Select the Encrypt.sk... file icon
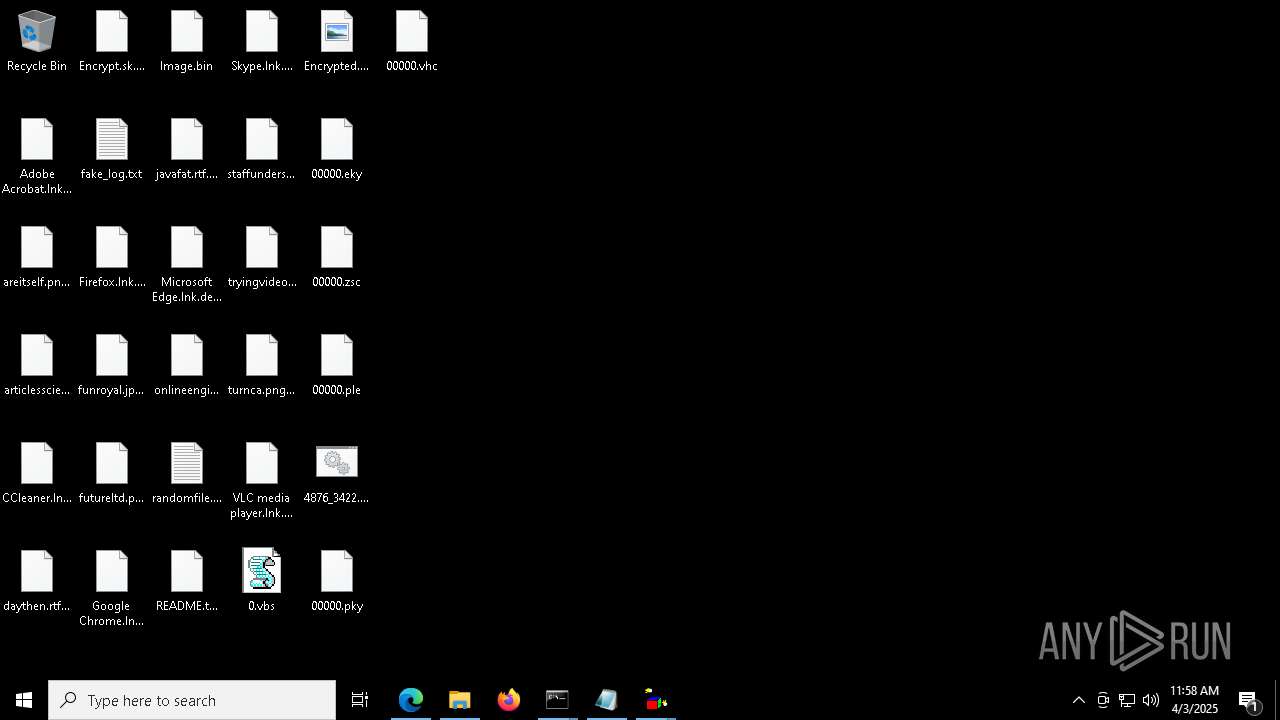 point(112,42)
